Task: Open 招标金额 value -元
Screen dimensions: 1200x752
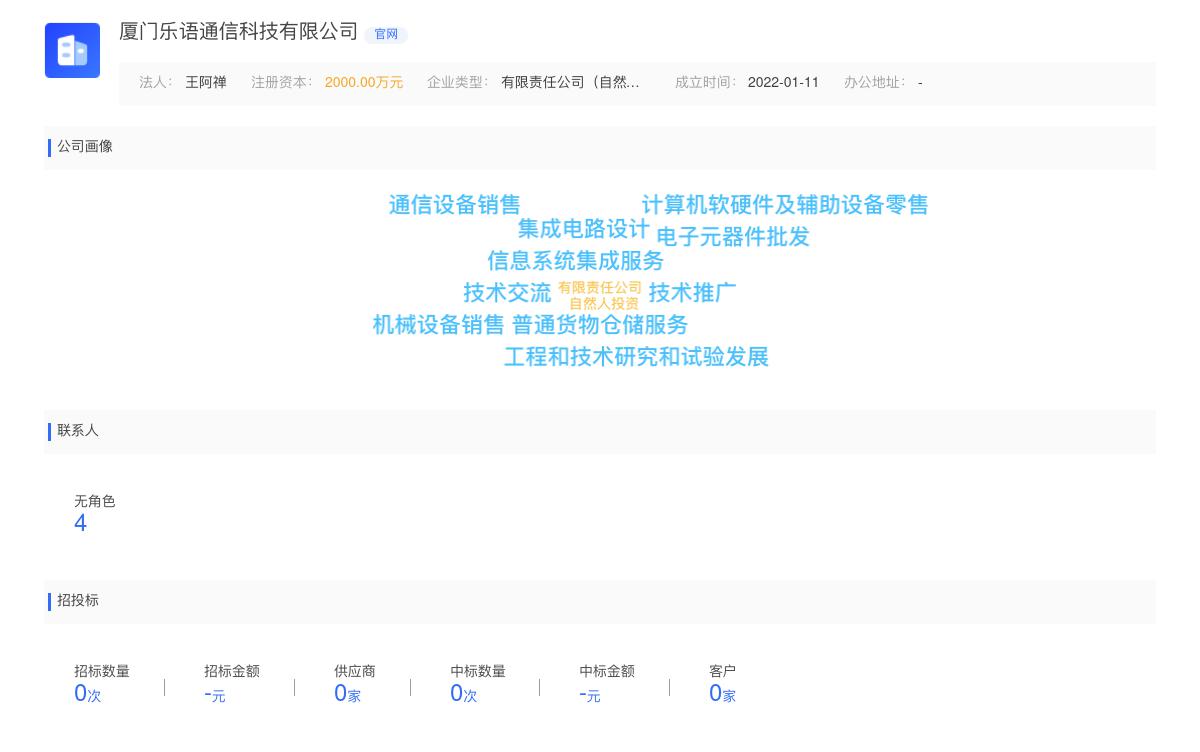Action: (215, 694)
